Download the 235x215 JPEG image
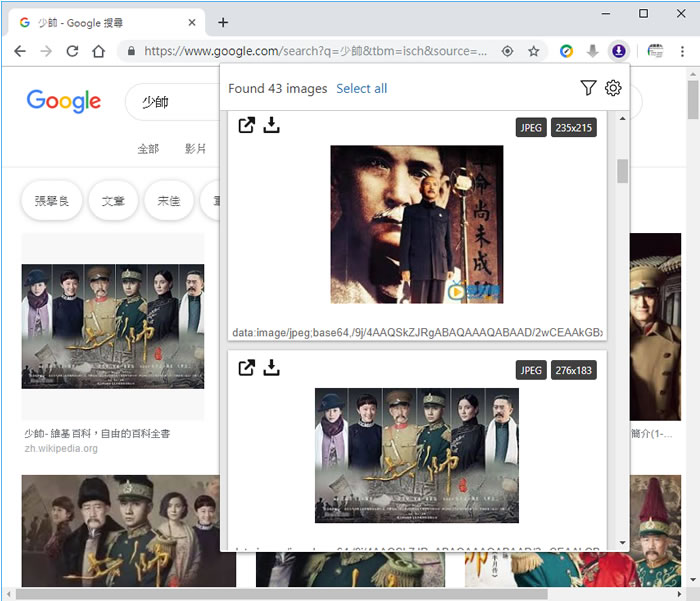Viewport: 700px width, 601px height. 271,125
